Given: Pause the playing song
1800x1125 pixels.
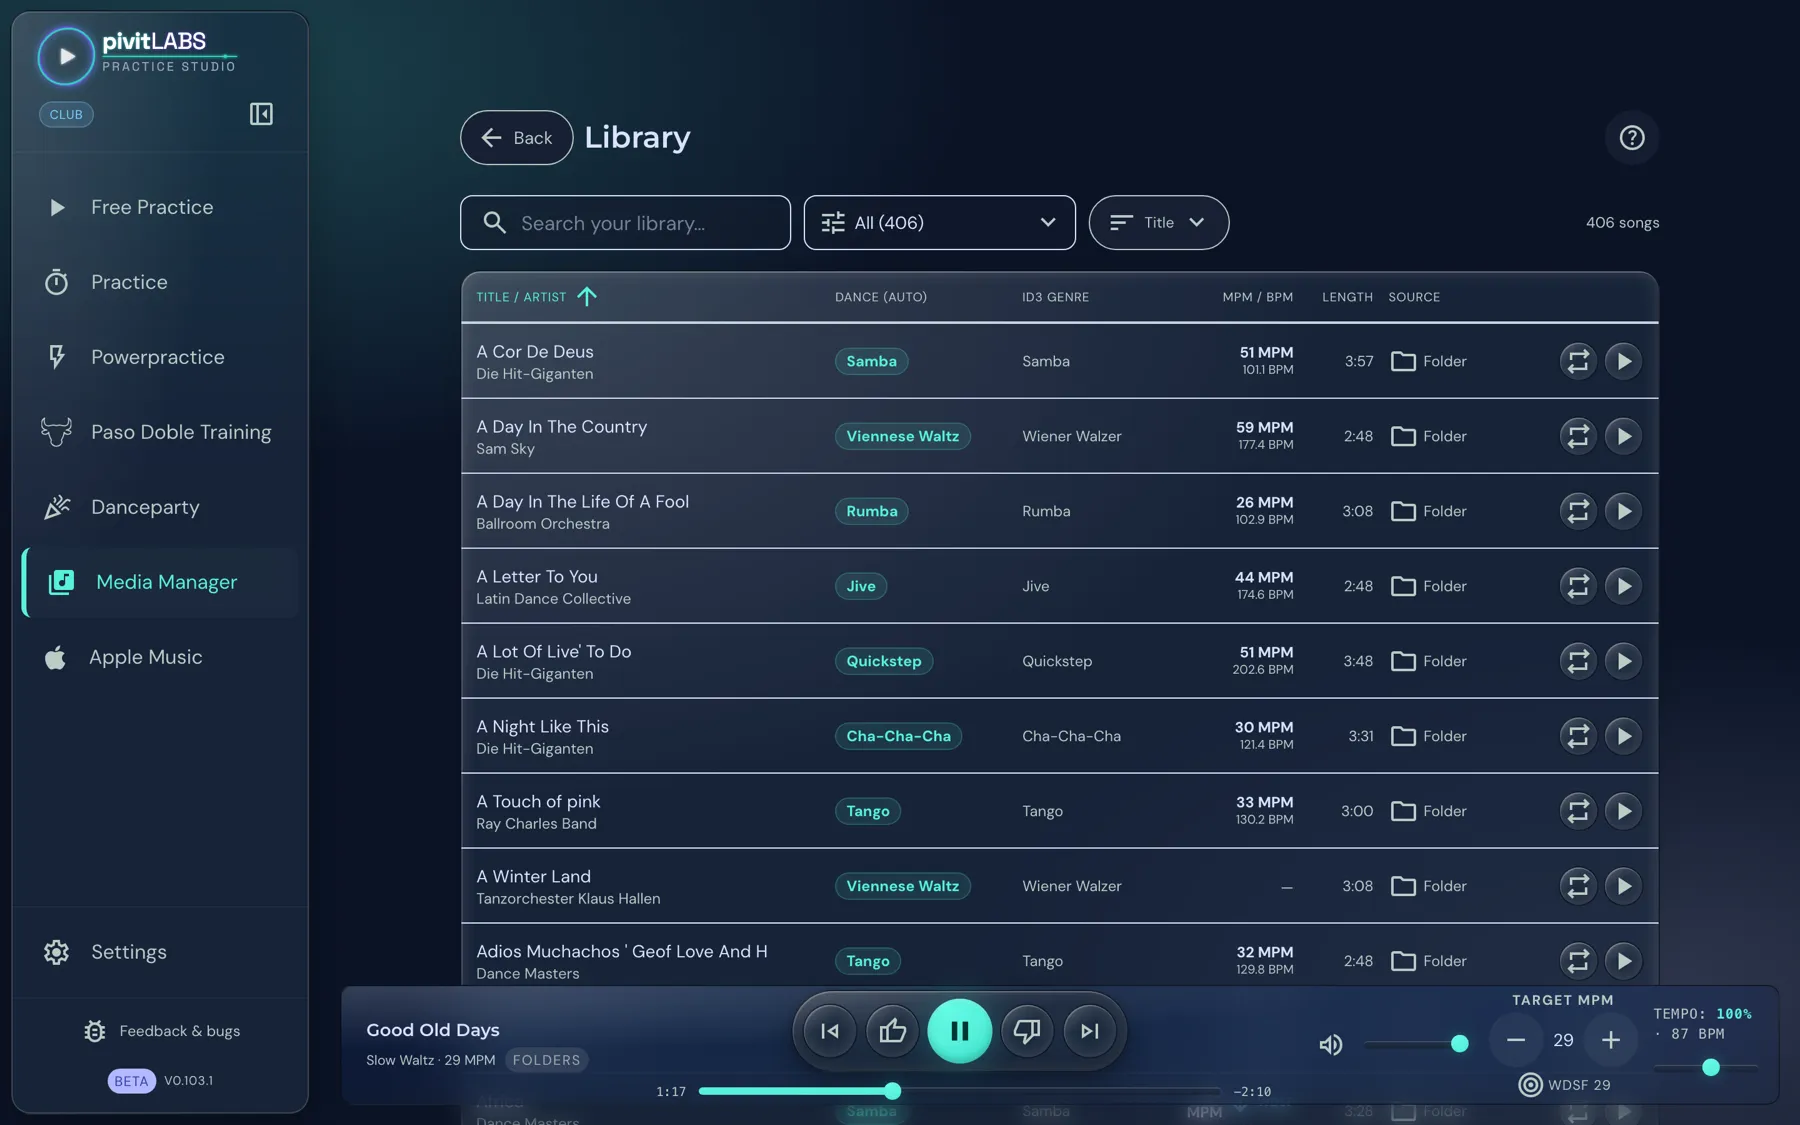Looking at the screenshot, I should click(959, 1030).
